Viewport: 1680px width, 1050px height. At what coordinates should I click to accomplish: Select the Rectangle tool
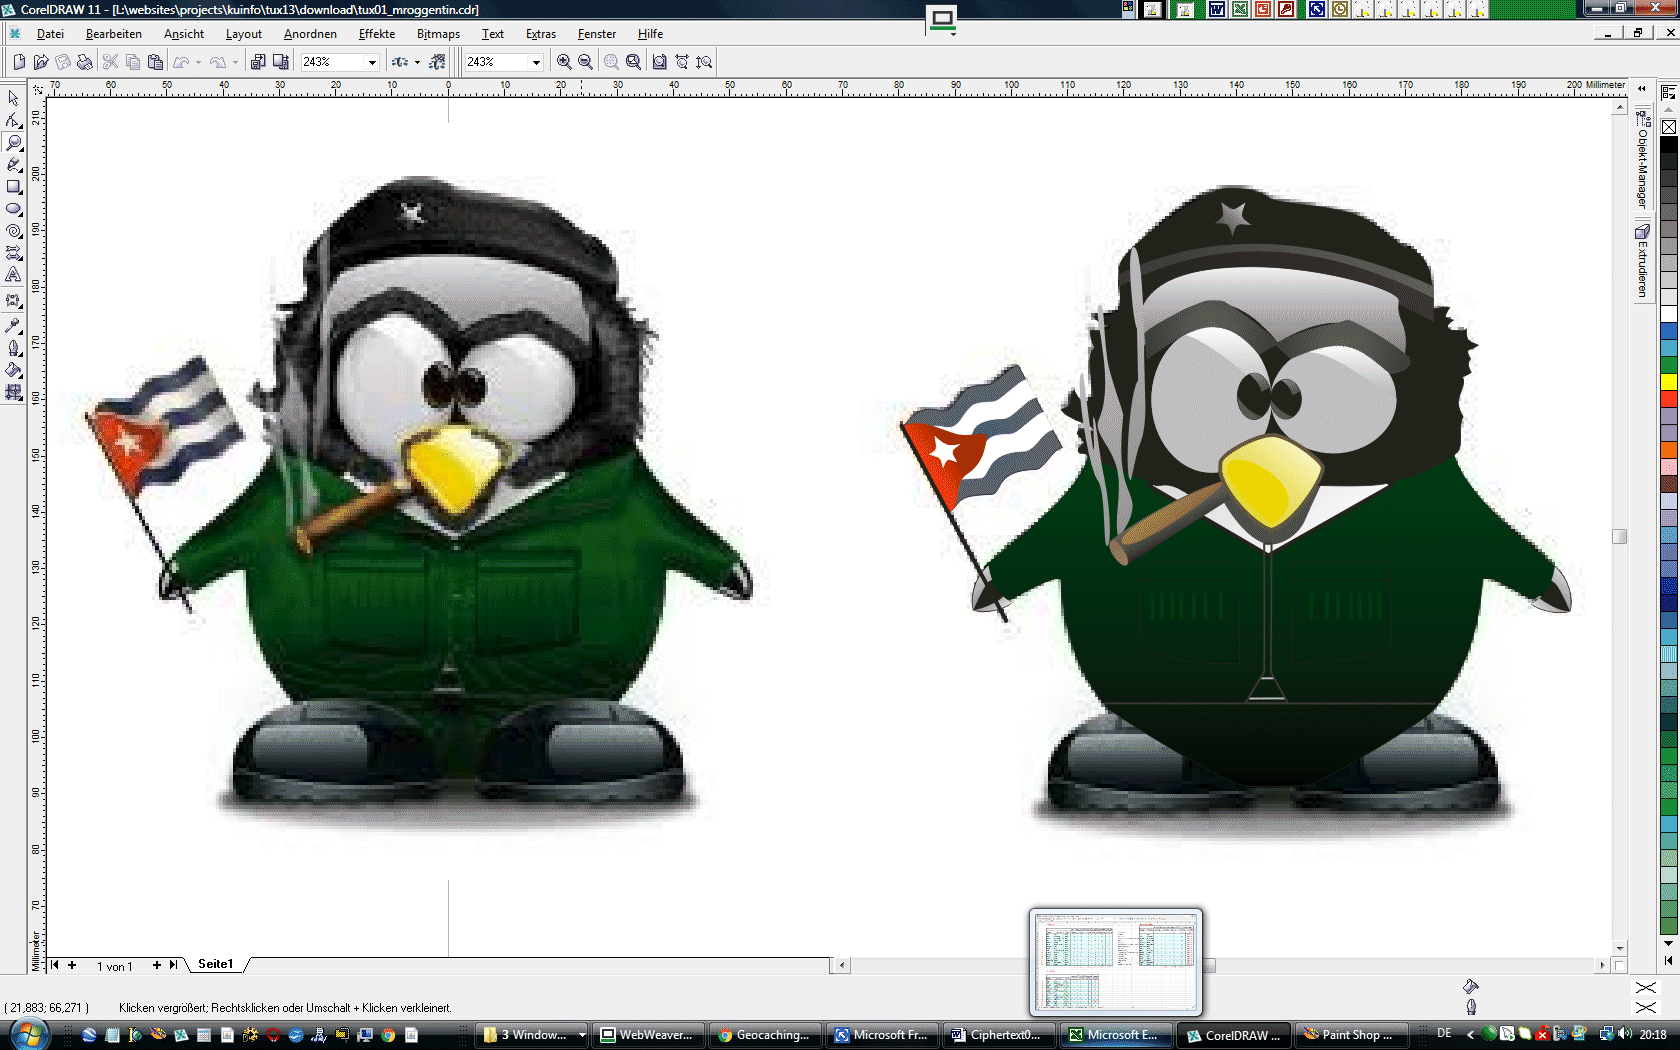point(13,186)
